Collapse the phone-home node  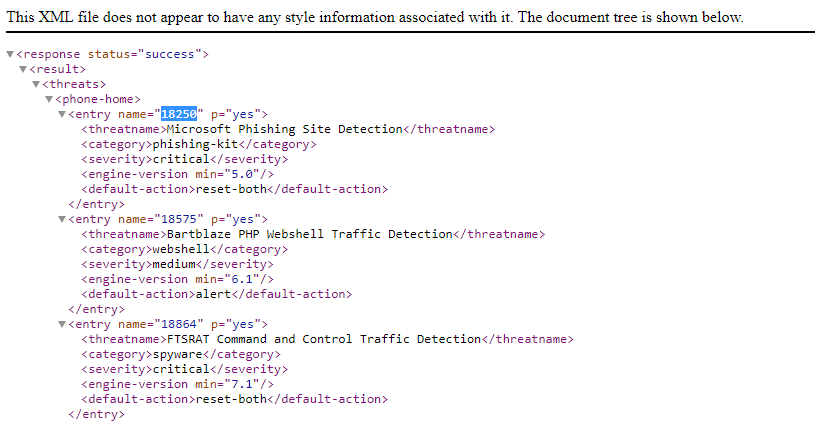click(49, 99)
